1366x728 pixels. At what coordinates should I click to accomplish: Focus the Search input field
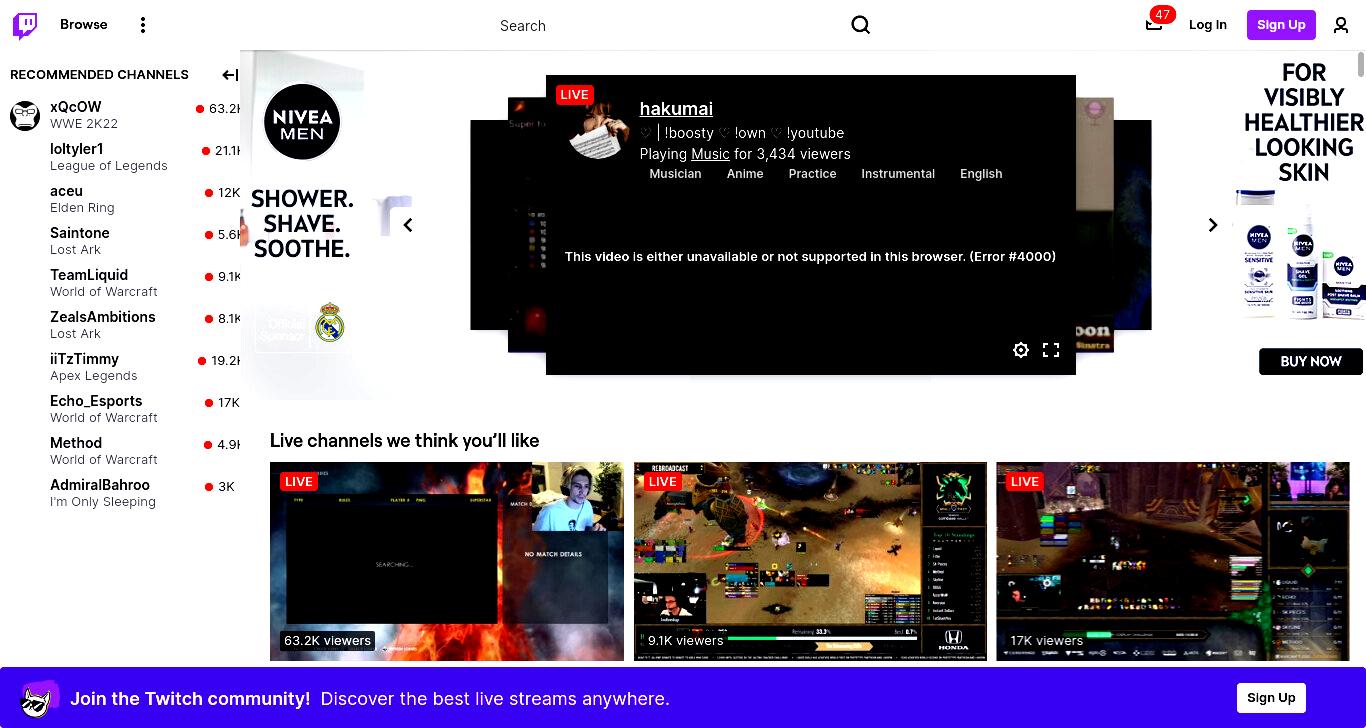pyautogui.click(x=670, y=25)
